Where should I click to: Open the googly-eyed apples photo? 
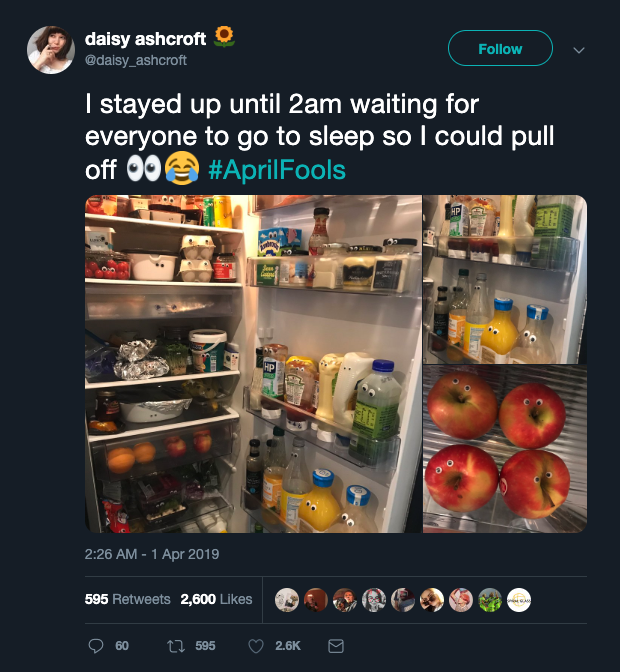click(x=505, y=449)
